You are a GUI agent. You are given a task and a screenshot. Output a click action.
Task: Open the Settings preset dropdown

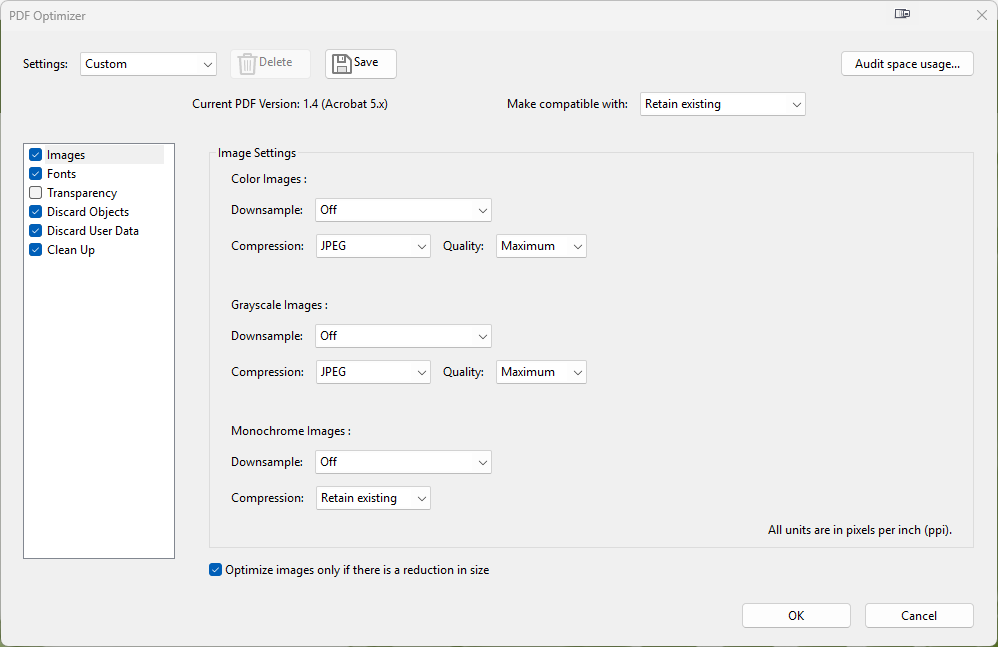[149, 64]
